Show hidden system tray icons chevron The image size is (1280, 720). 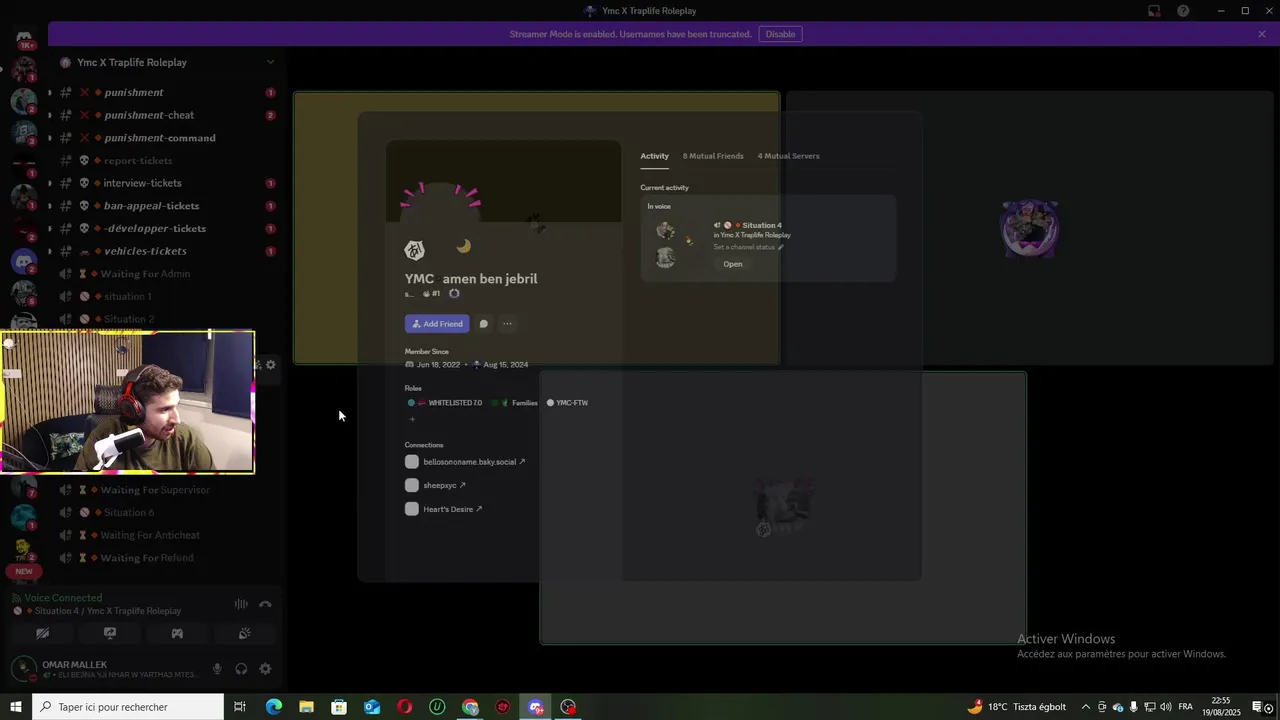coord(1086,707)
